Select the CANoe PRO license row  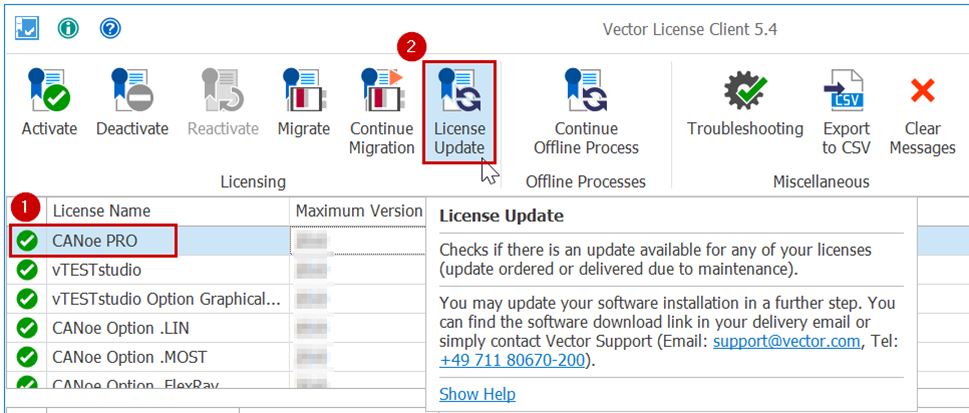point(95,241)
